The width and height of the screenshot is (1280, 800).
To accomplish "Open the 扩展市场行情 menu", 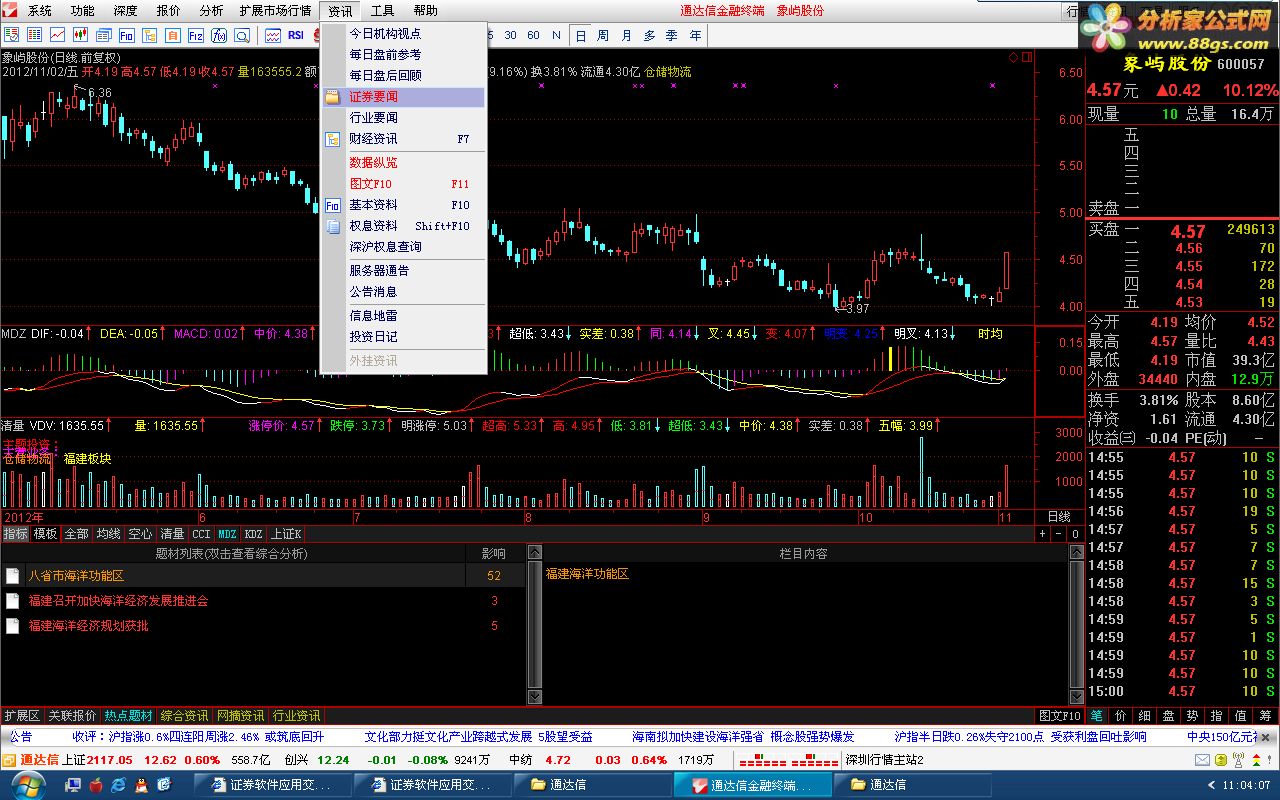I will 275,11.
